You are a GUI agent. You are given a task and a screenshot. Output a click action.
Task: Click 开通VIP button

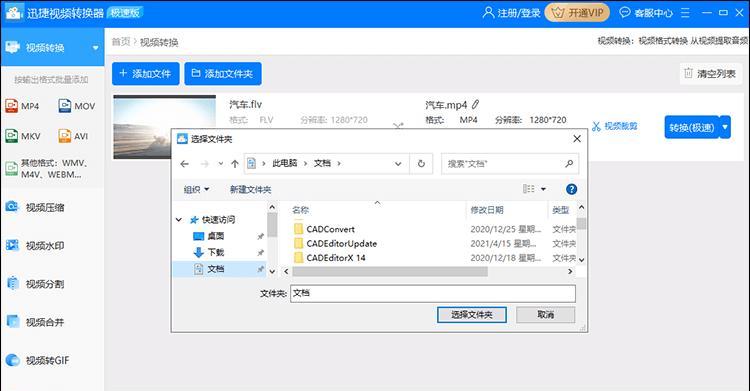pos(577,13)
